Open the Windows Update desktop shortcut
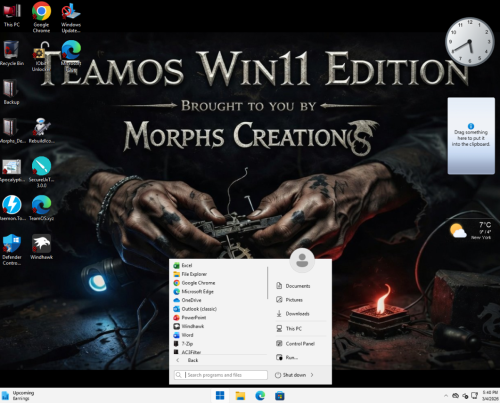Image resolution: width=500 pixels, height=403 pixels. [71, 17]
